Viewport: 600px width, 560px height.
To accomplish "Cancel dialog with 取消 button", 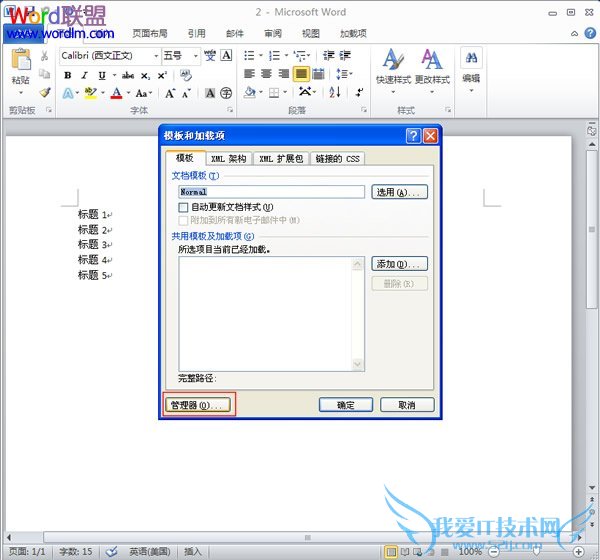I will click(x=407, y=405).
